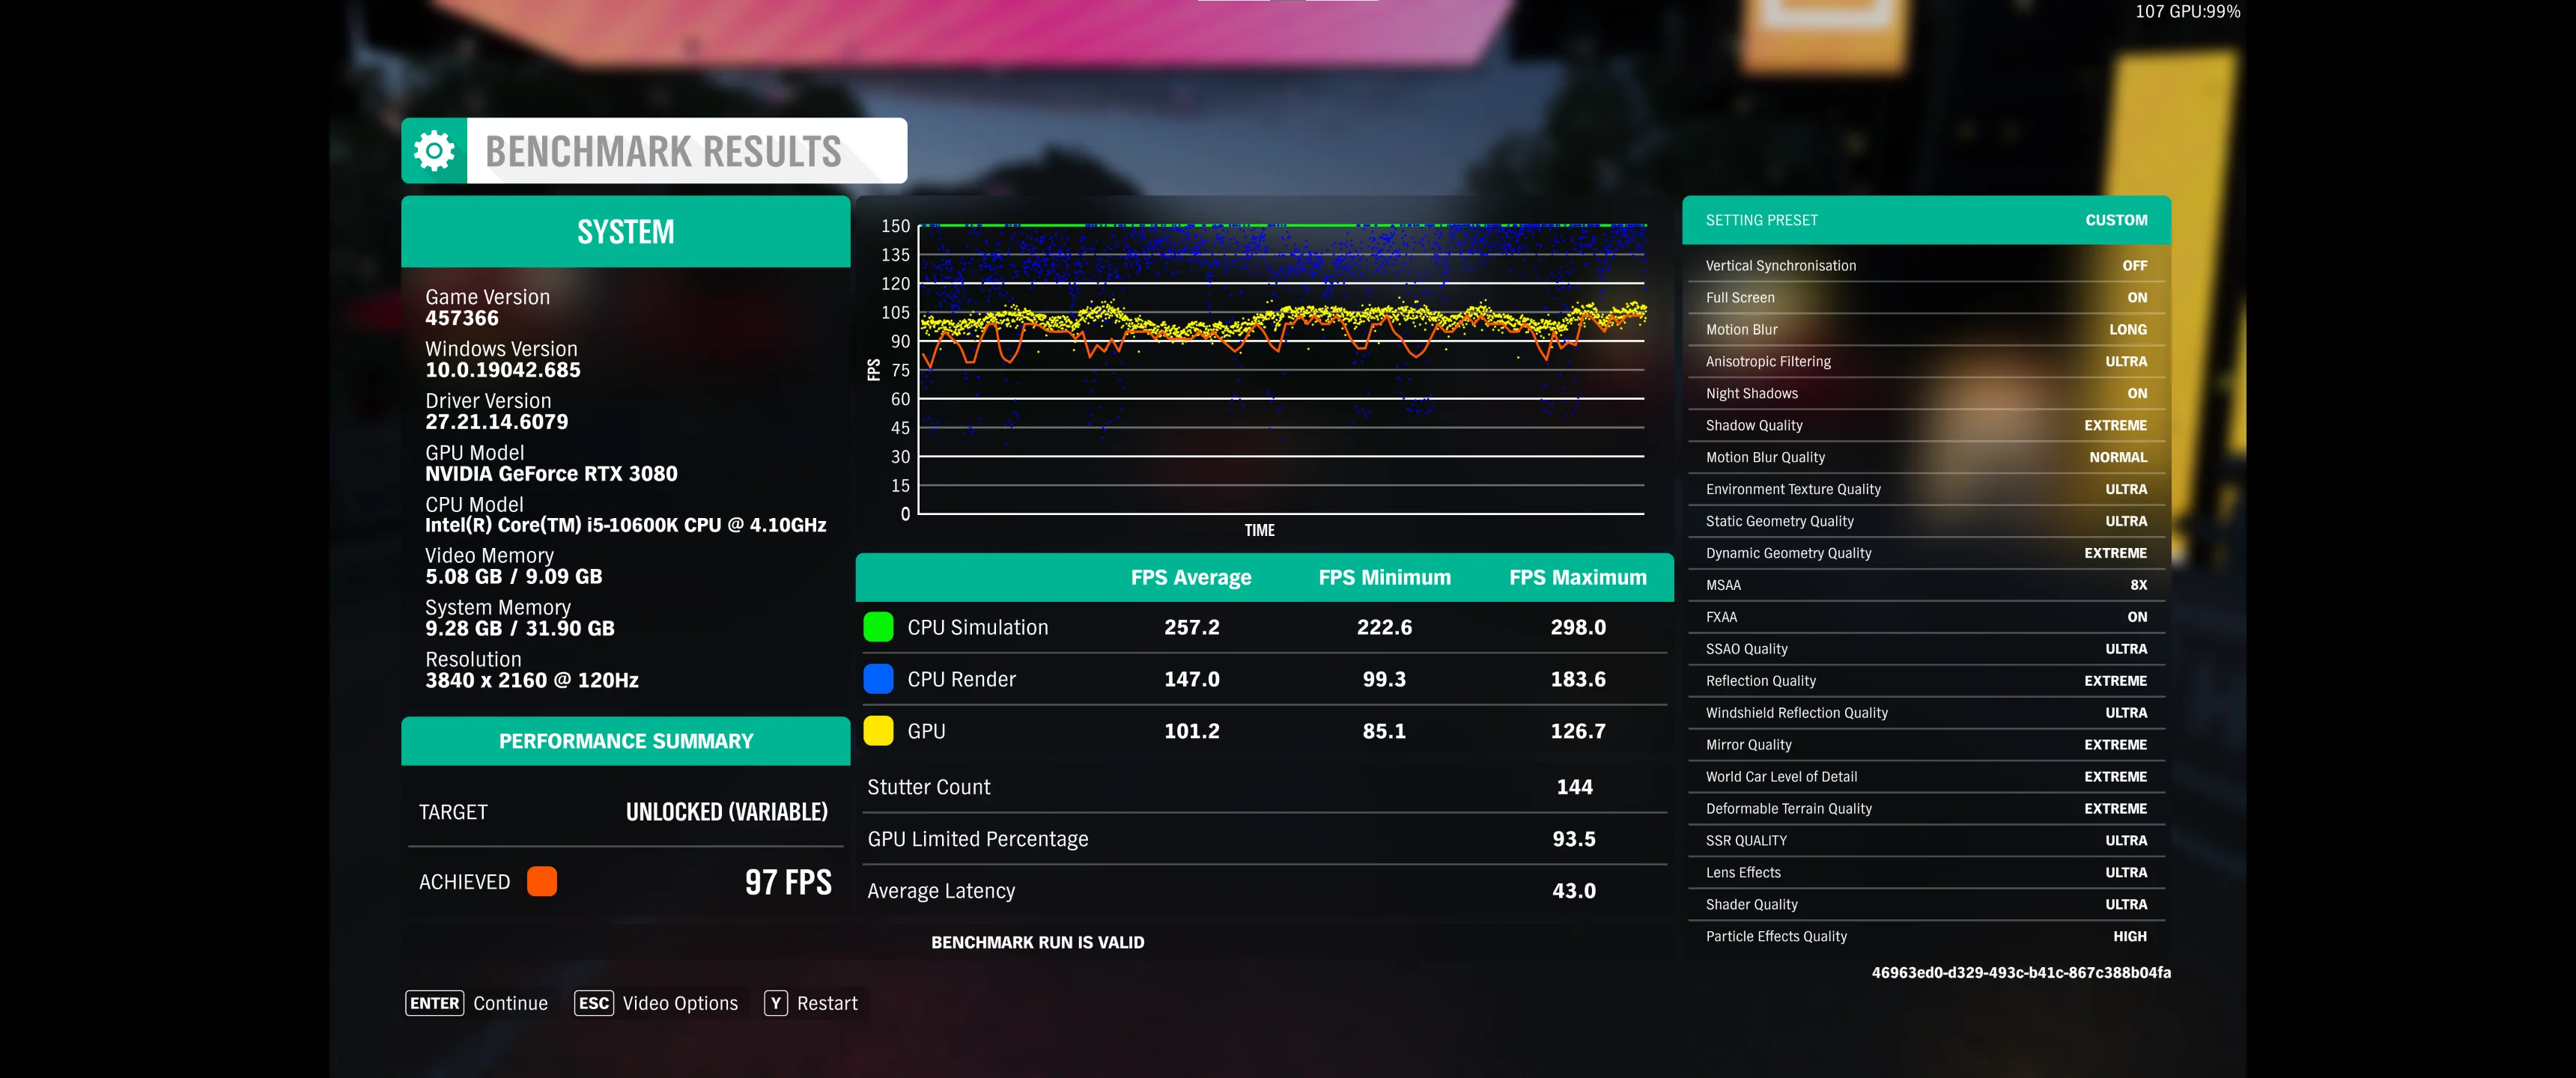Screen dimensions: 2576x1078
Task: Restart the benchmark run
Action: (827, 1003)
